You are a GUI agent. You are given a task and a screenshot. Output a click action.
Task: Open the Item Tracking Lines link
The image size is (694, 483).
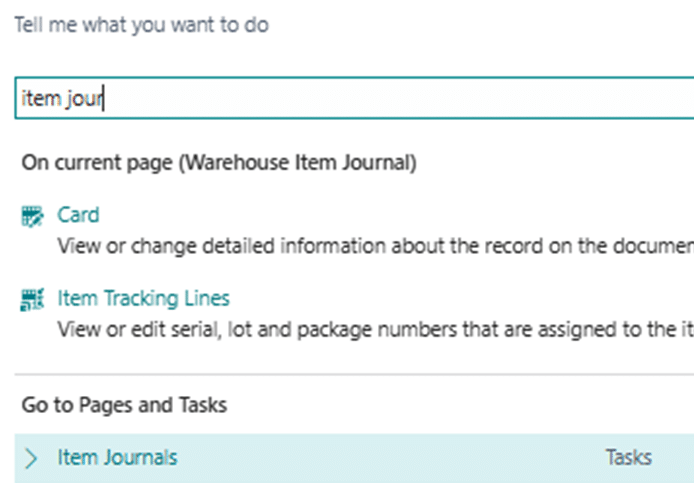[143, 298]
